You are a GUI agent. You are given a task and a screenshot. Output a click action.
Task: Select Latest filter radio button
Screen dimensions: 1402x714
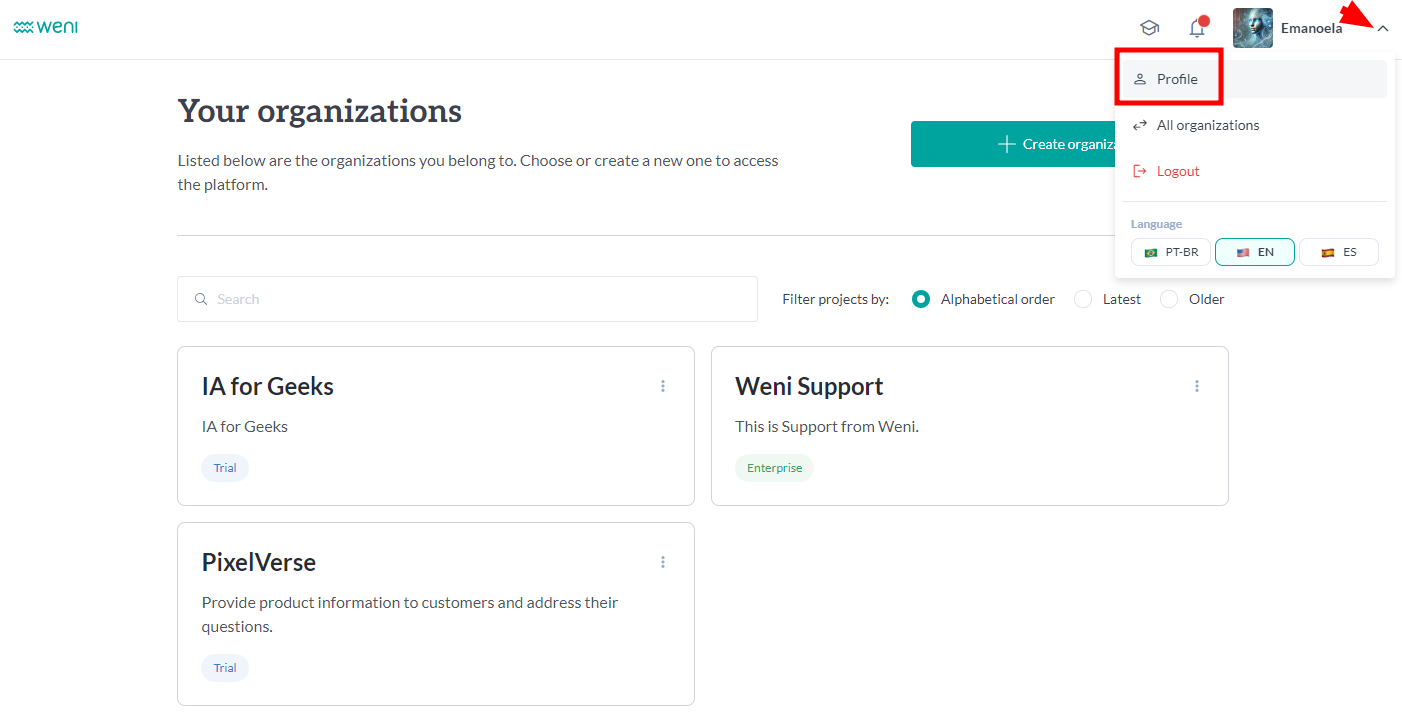point(1083,299)
